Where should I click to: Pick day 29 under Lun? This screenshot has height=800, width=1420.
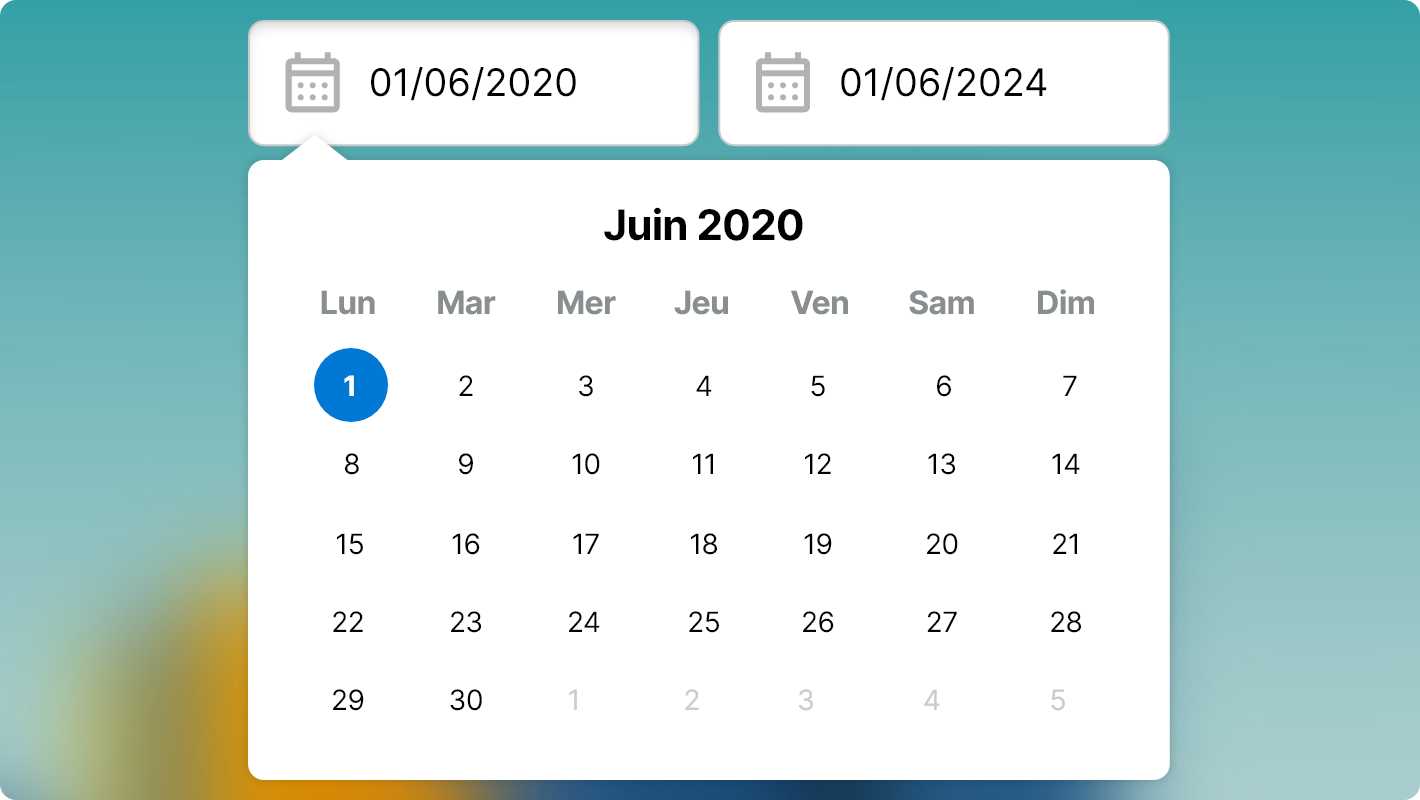(348, 700)
